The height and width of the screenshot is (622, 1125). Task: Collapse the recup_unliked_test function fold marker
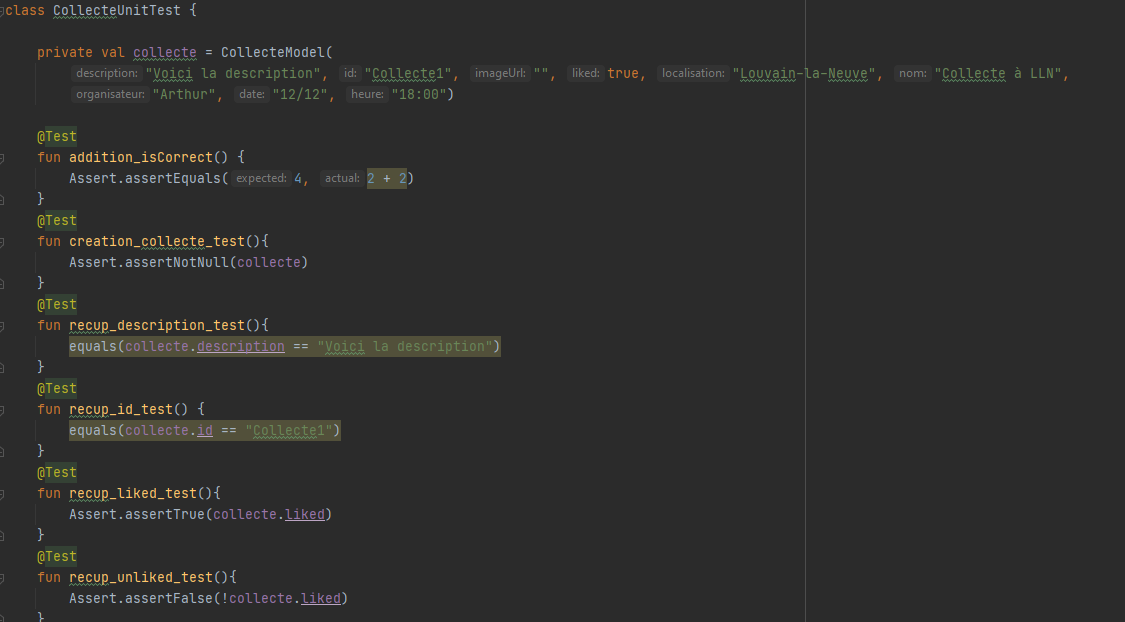(1, 578)
